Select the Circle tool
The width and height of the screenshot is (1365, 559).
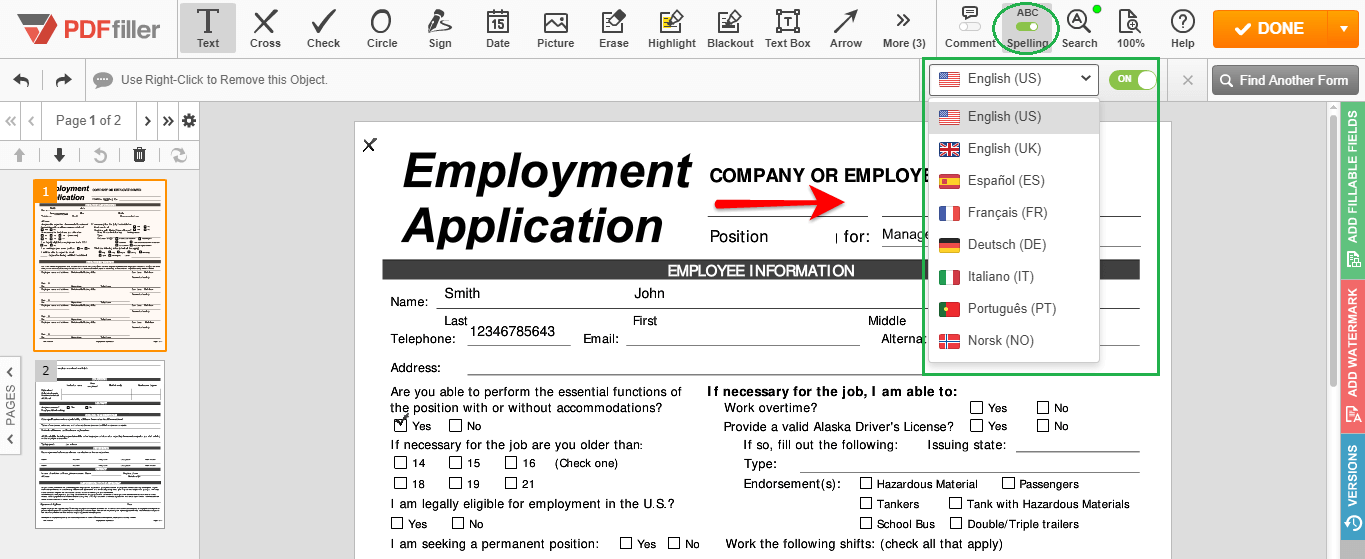[381, 28]
